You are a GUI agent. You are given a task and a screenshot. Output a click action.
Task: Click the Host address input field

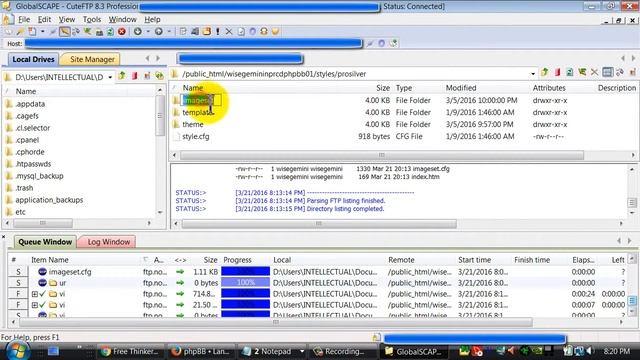coord(193,43)
